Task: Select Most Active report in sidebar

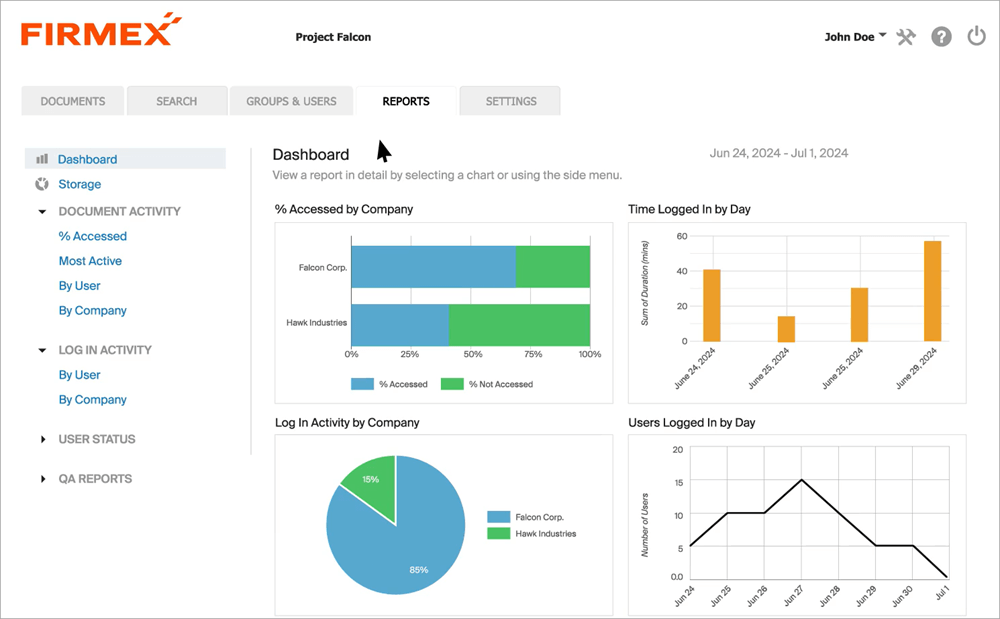Action: click(x=90, y=261)
